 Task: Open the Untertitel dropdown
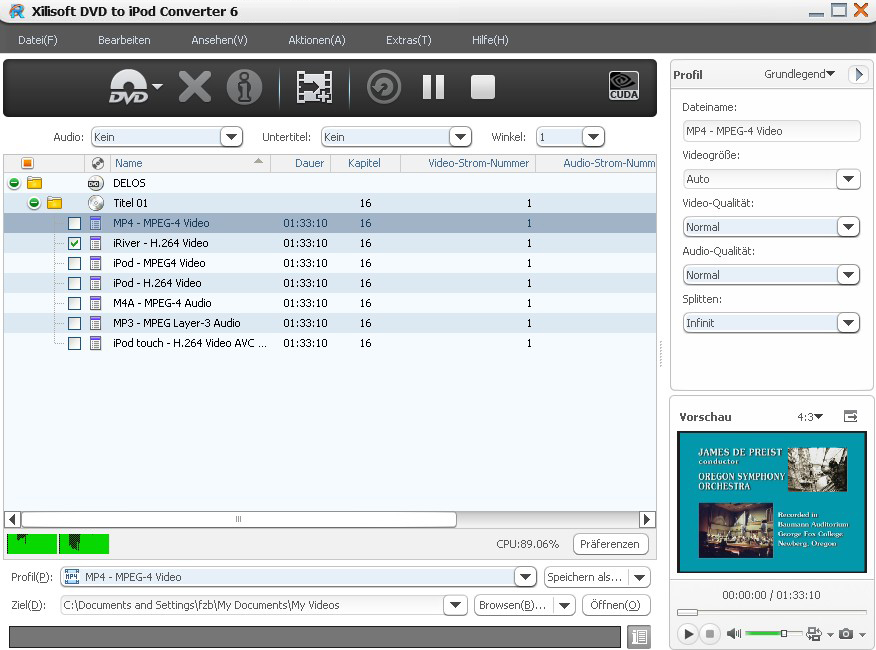click(x=460, y=137)
